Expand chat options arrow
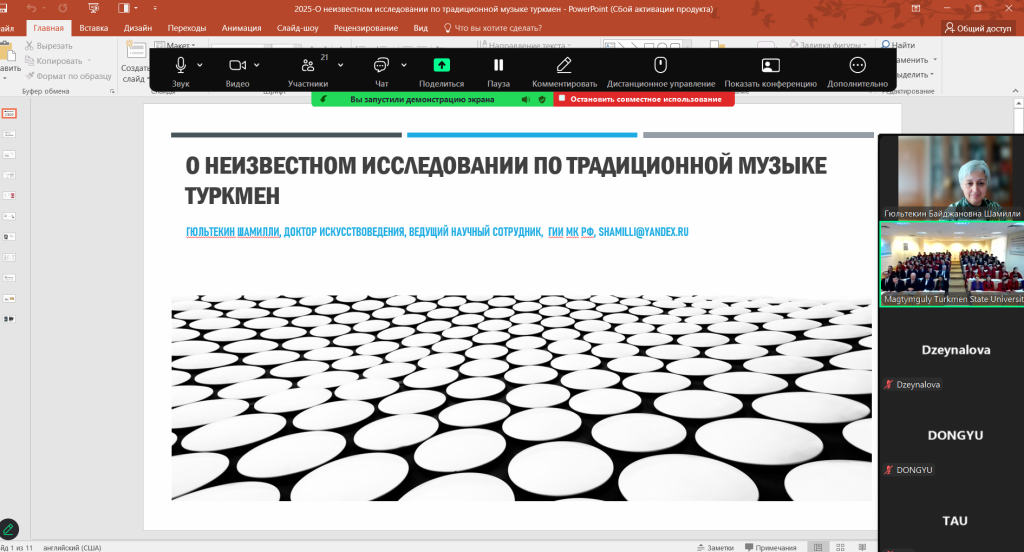 [x=404, y=65]
